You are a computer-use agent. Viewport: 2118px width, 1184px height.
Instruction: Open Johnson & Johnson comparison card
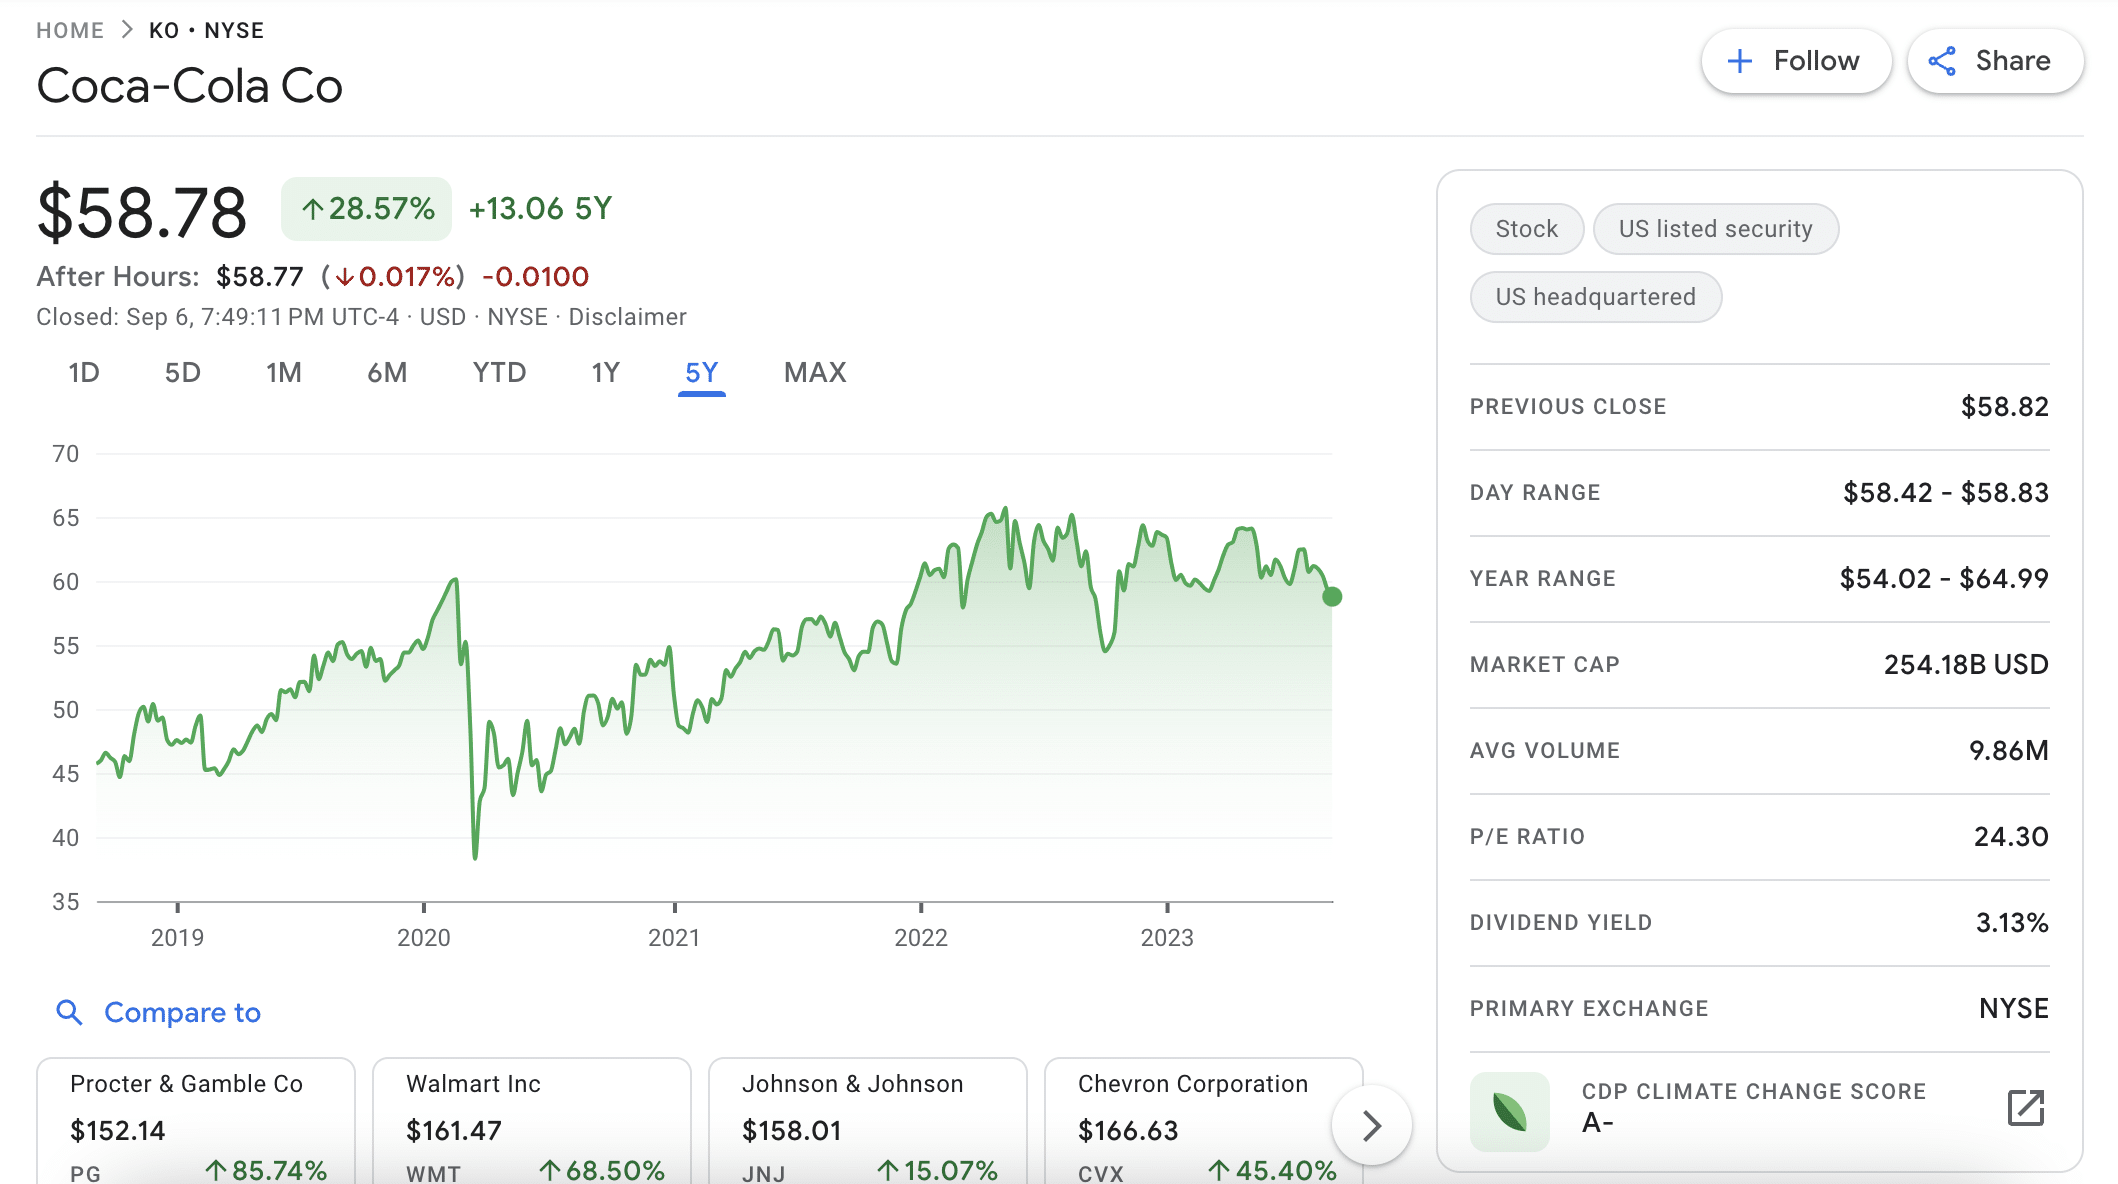pyautogui.click(x=868, y=1122)
